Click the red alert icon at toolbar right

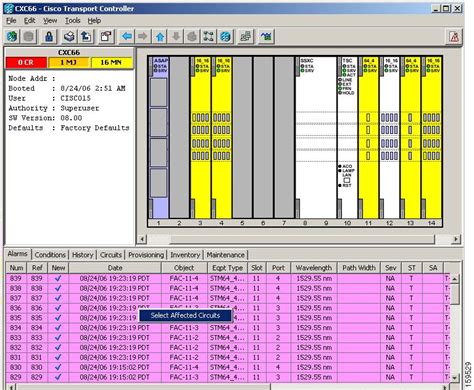coord(454,37)
